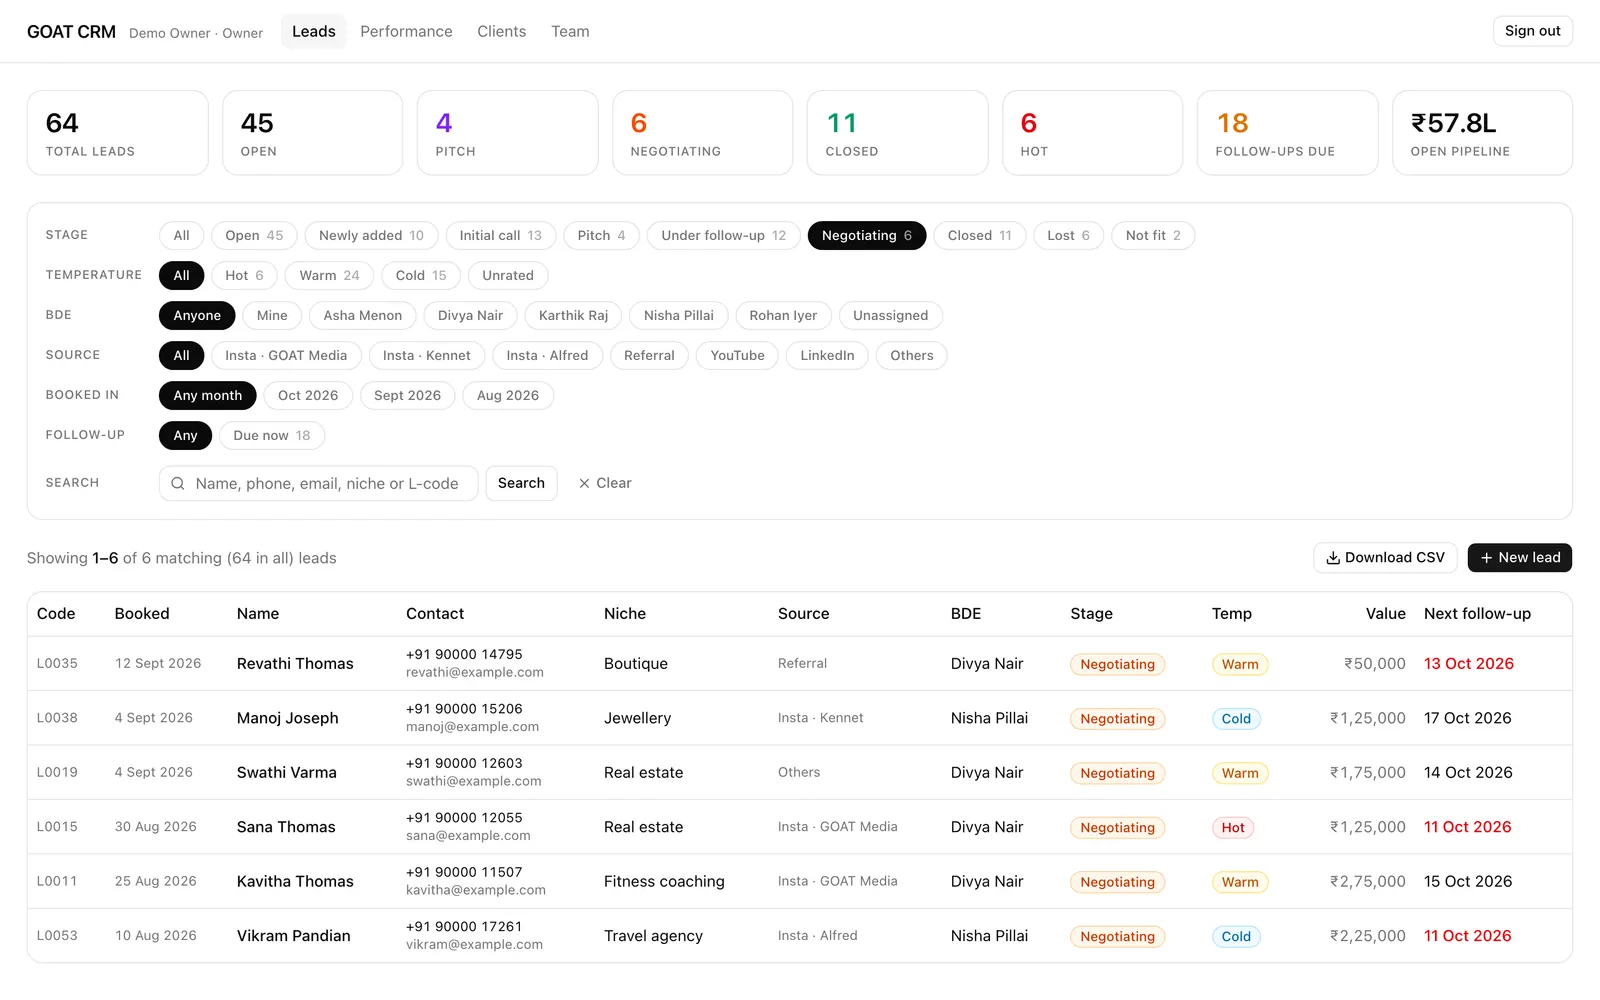Click the download icon in Download CSV

point(1333,558)
